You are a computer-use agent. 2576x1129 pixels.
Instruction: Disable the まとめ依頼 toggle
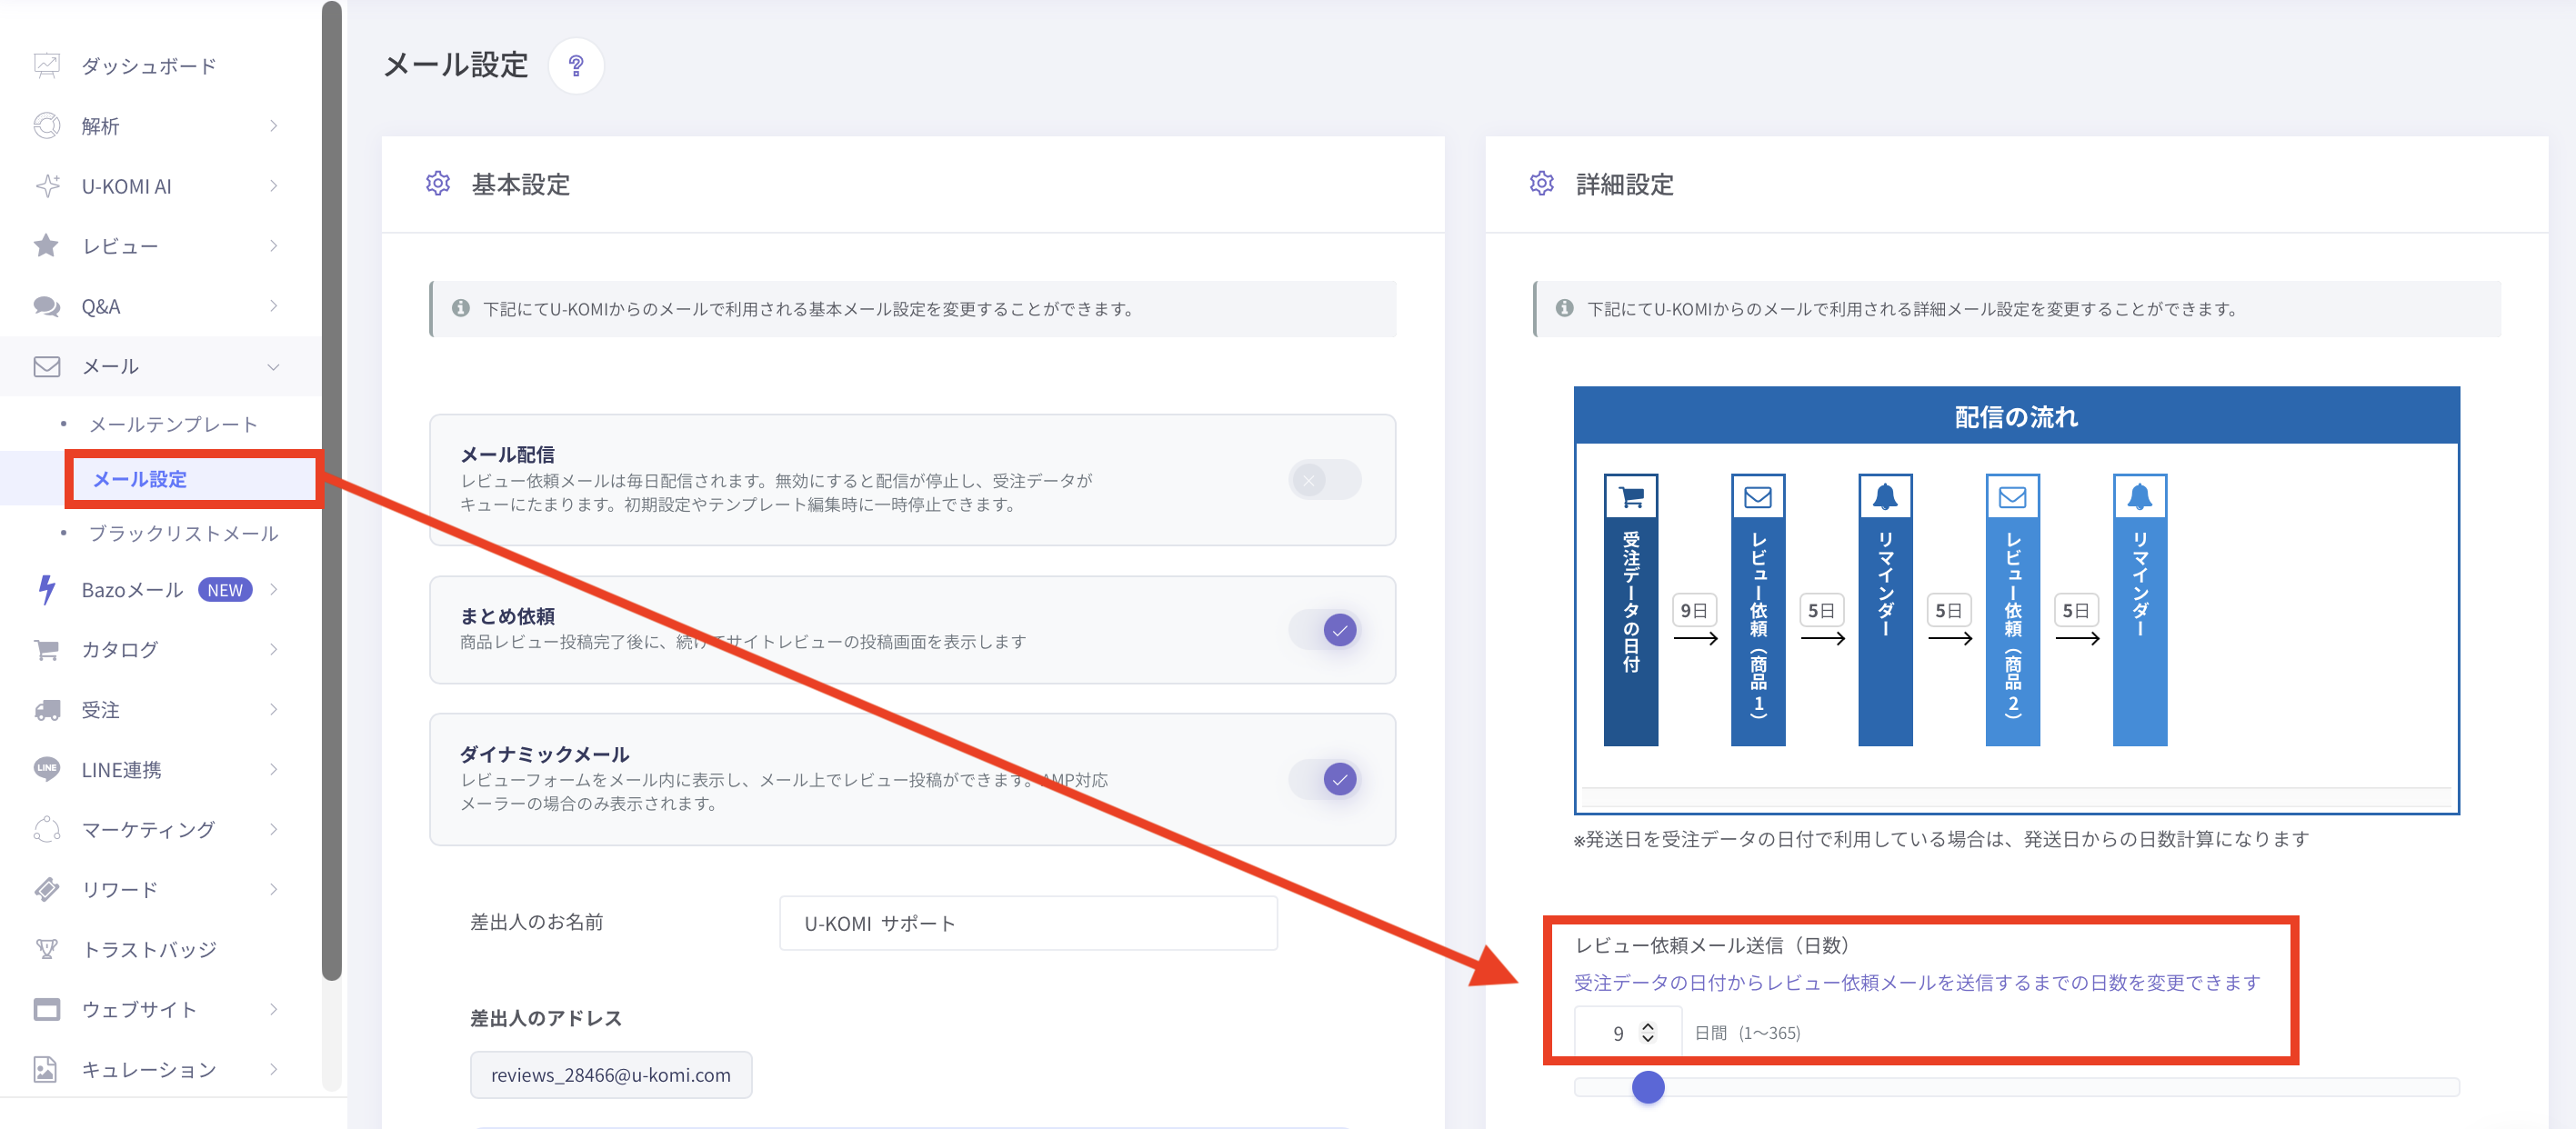point(1324,630)
